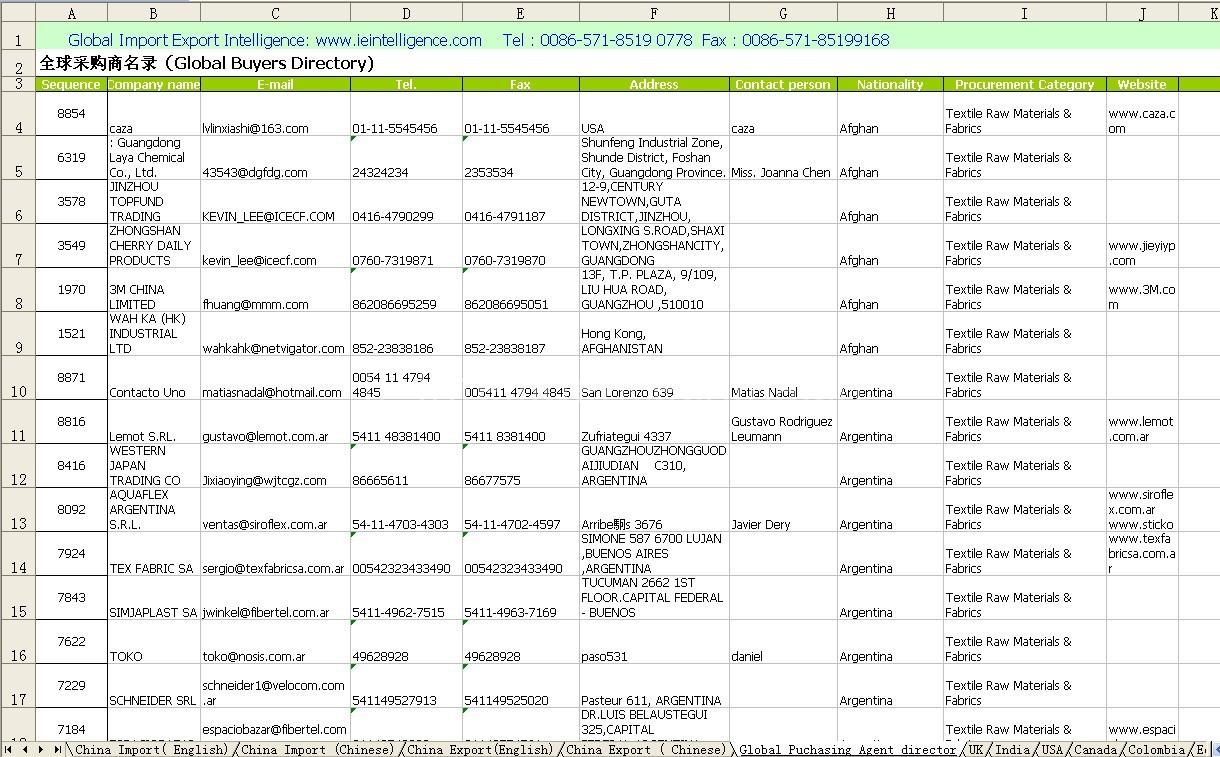Jump to the first sheet tab arrow
The image size is (1220, 757).
pos(9,749)
